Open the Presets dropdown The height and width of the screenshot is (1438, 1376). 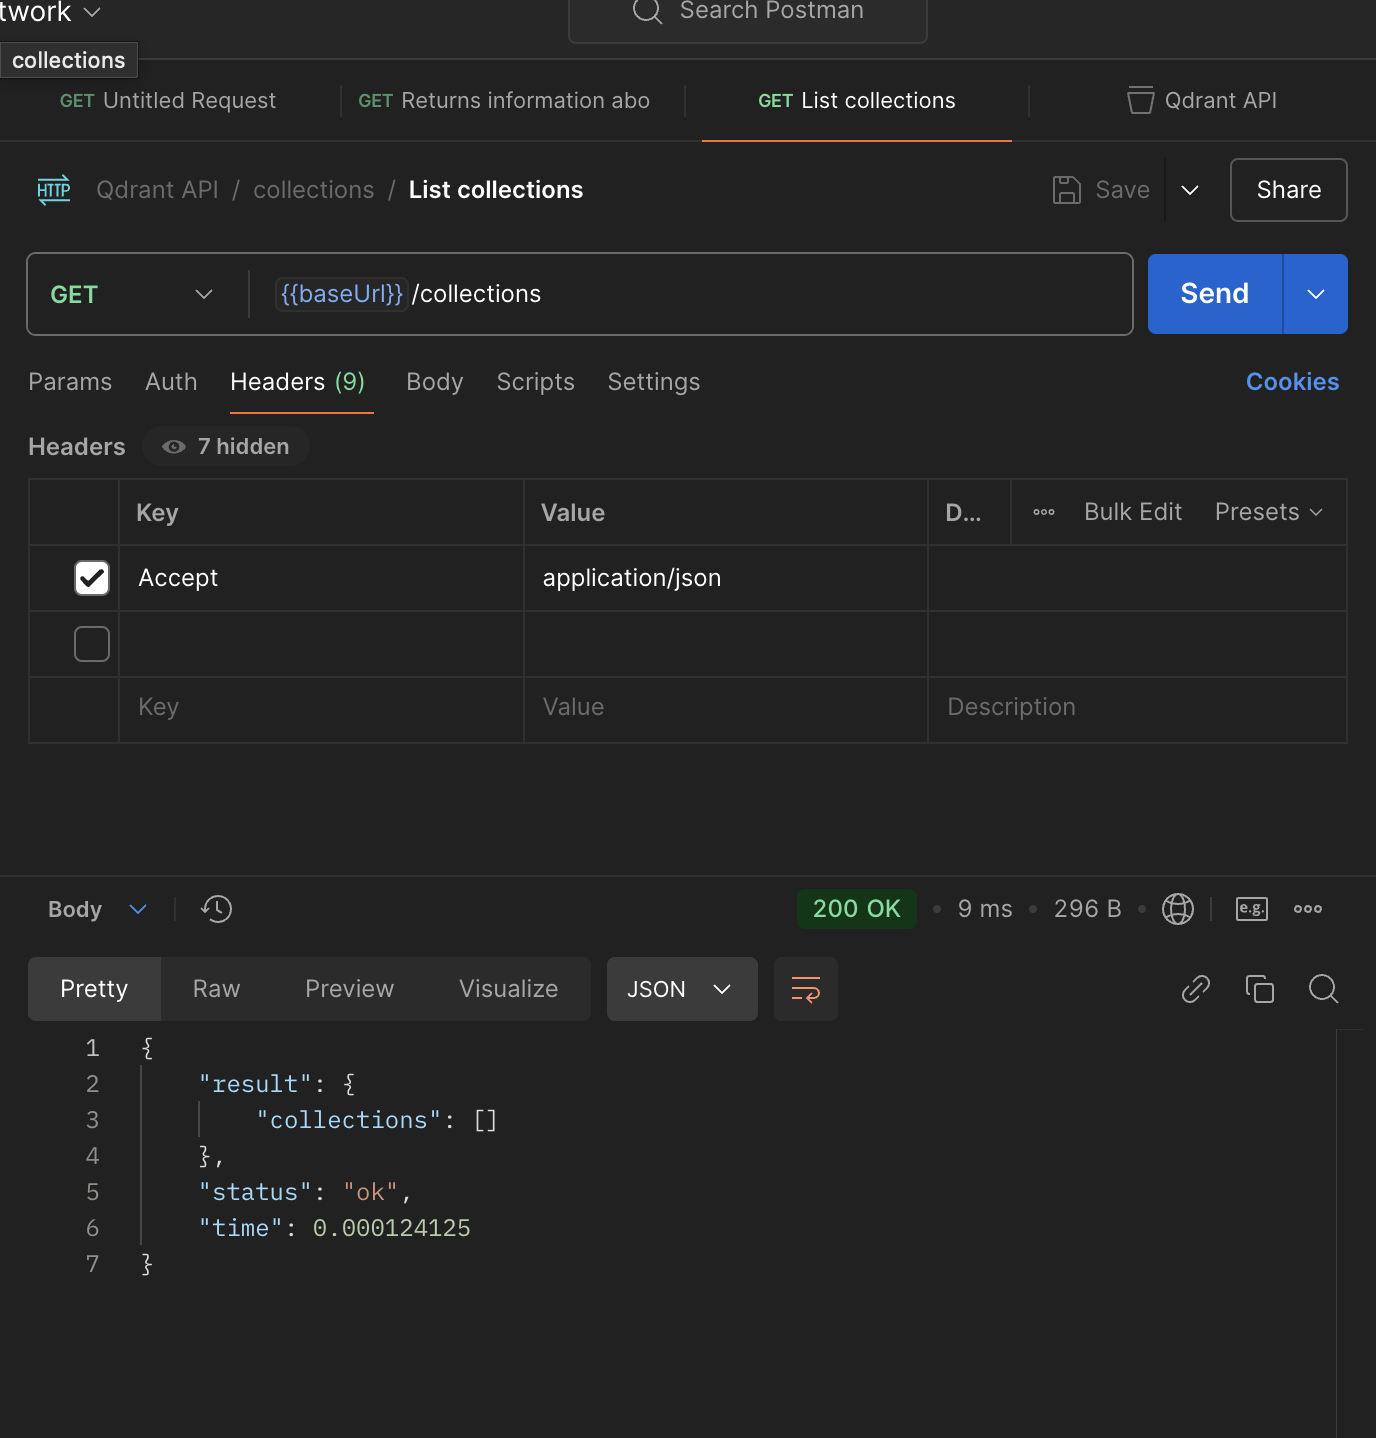pyautogui.click(x=1269, y=512)
